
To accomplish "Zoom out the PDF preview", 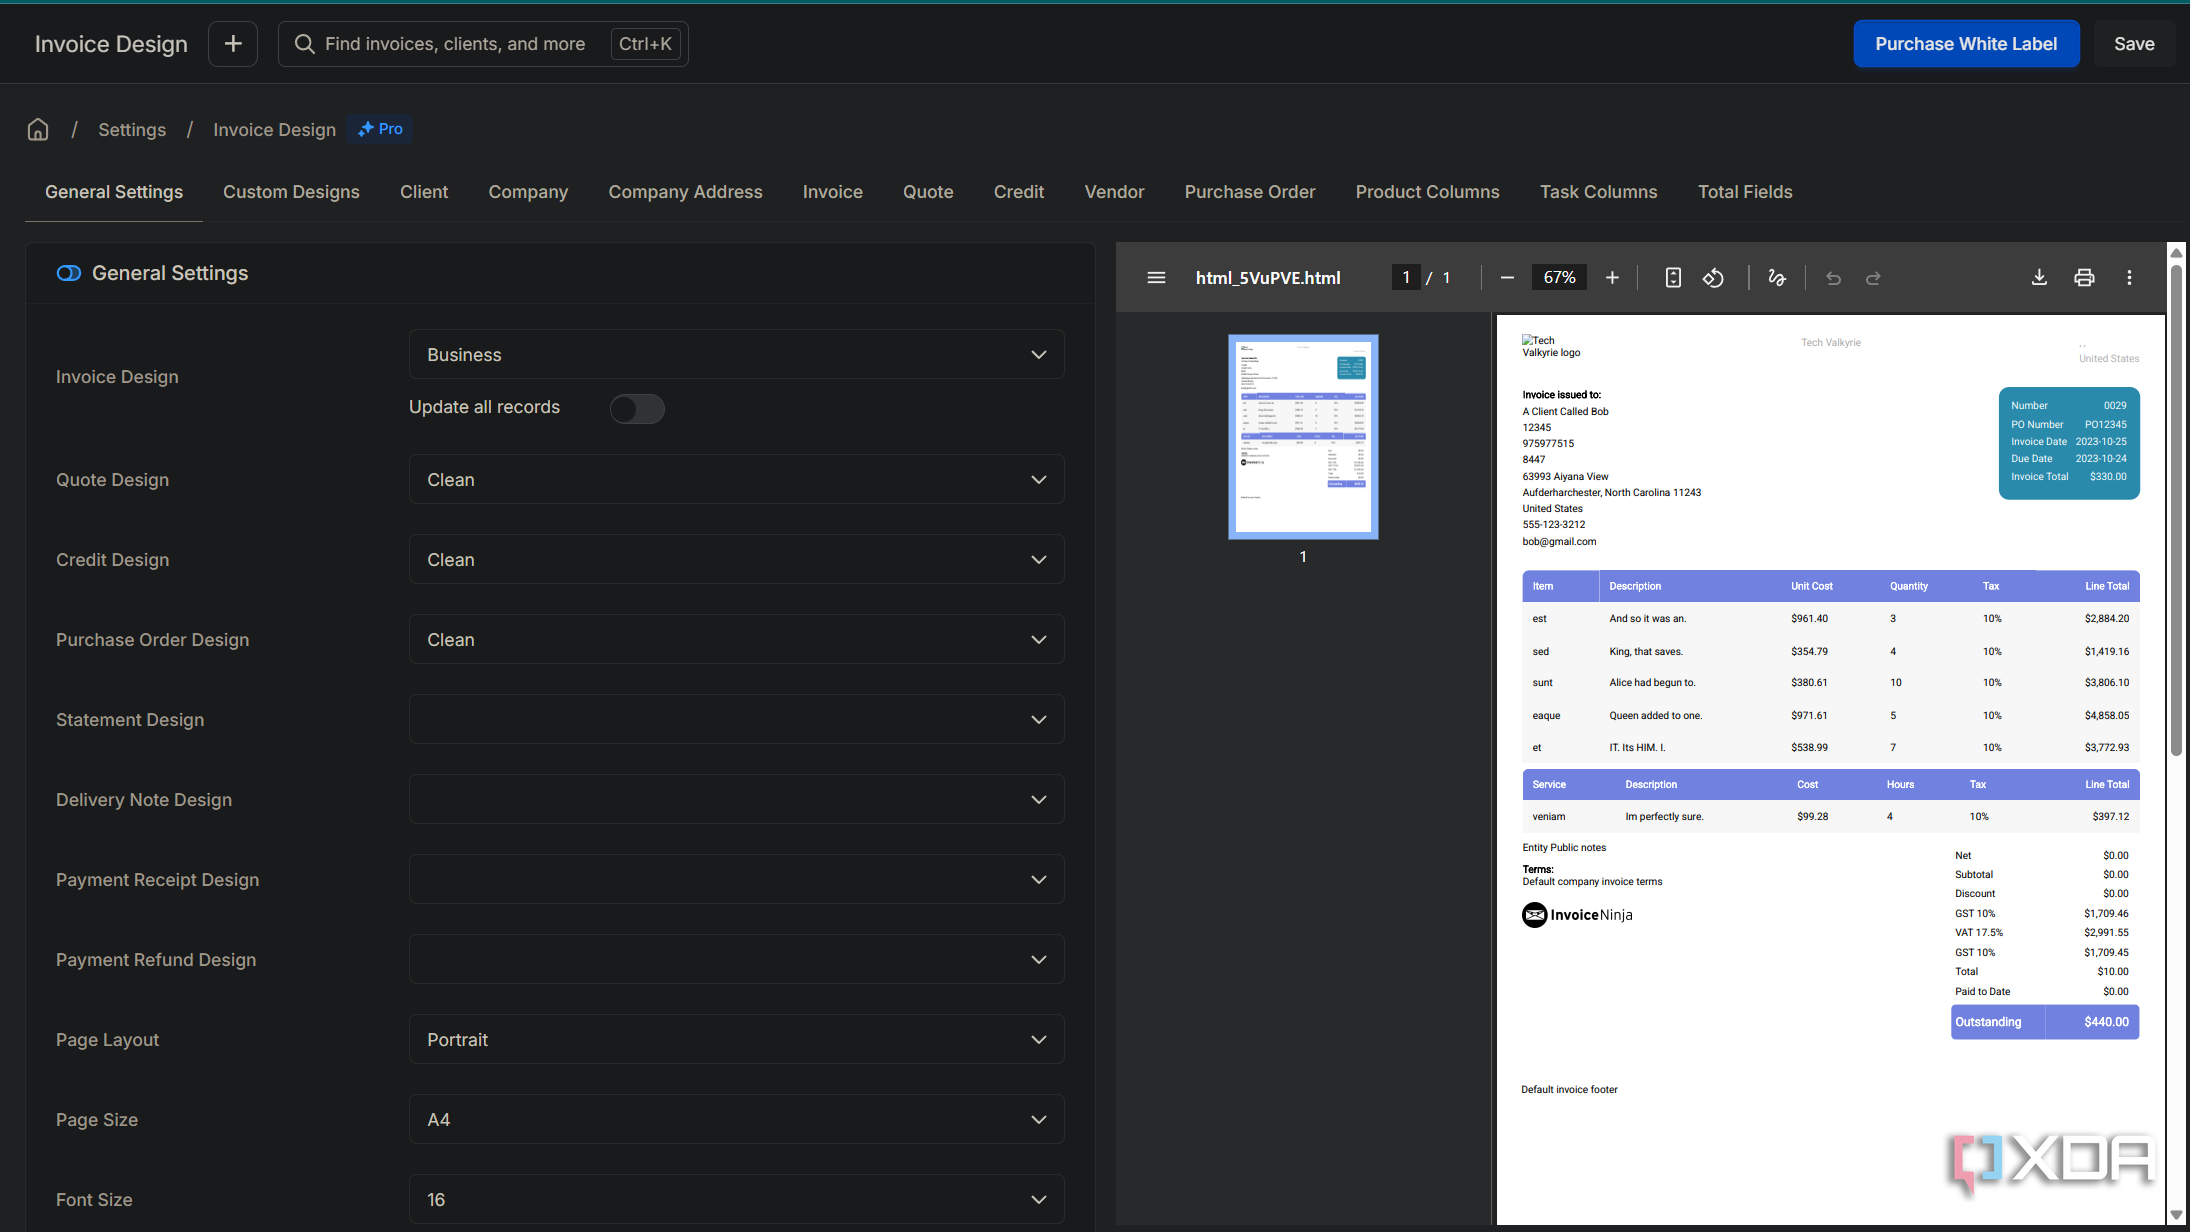I will (1507, 278).
